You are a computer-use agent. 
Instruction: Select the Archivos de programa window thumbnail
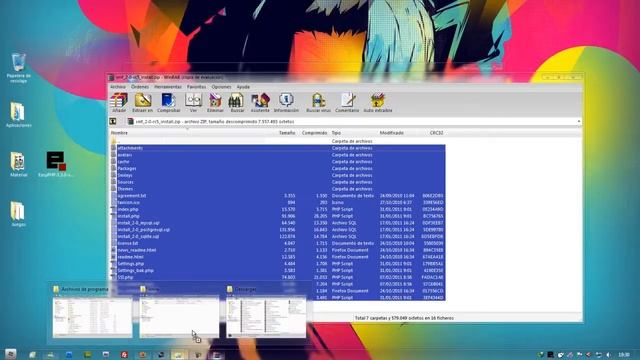coord(92,312)
